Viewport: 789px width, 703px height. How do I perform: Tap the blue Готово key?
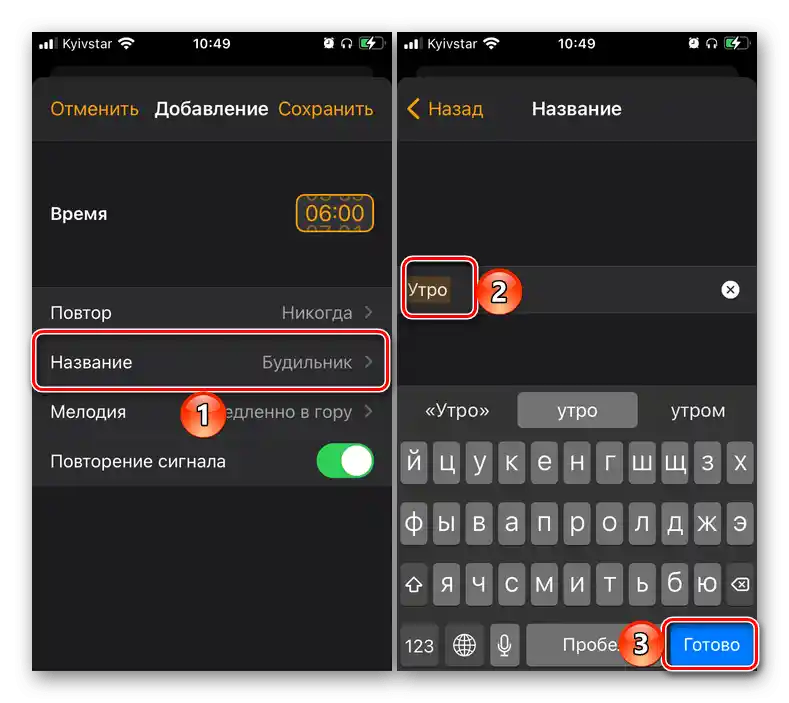(711, 645)
